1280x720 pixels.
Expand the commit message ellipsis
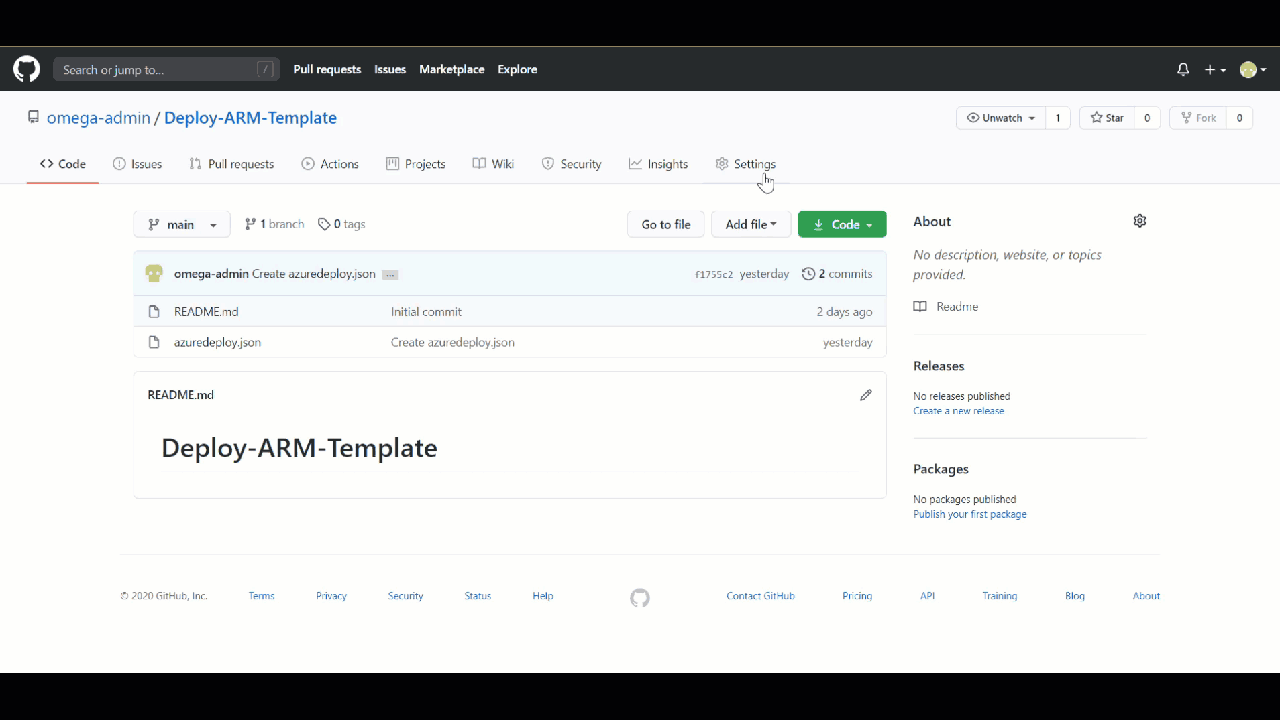[390, 274]
